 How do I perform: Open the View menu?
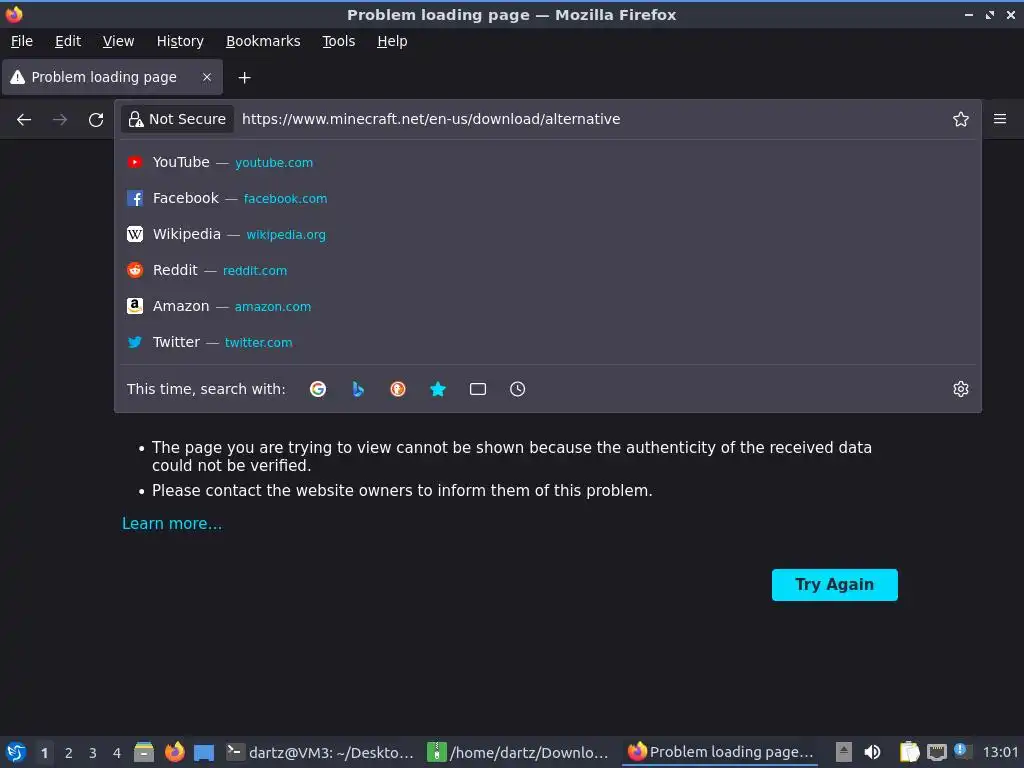(x=118, y=41)
